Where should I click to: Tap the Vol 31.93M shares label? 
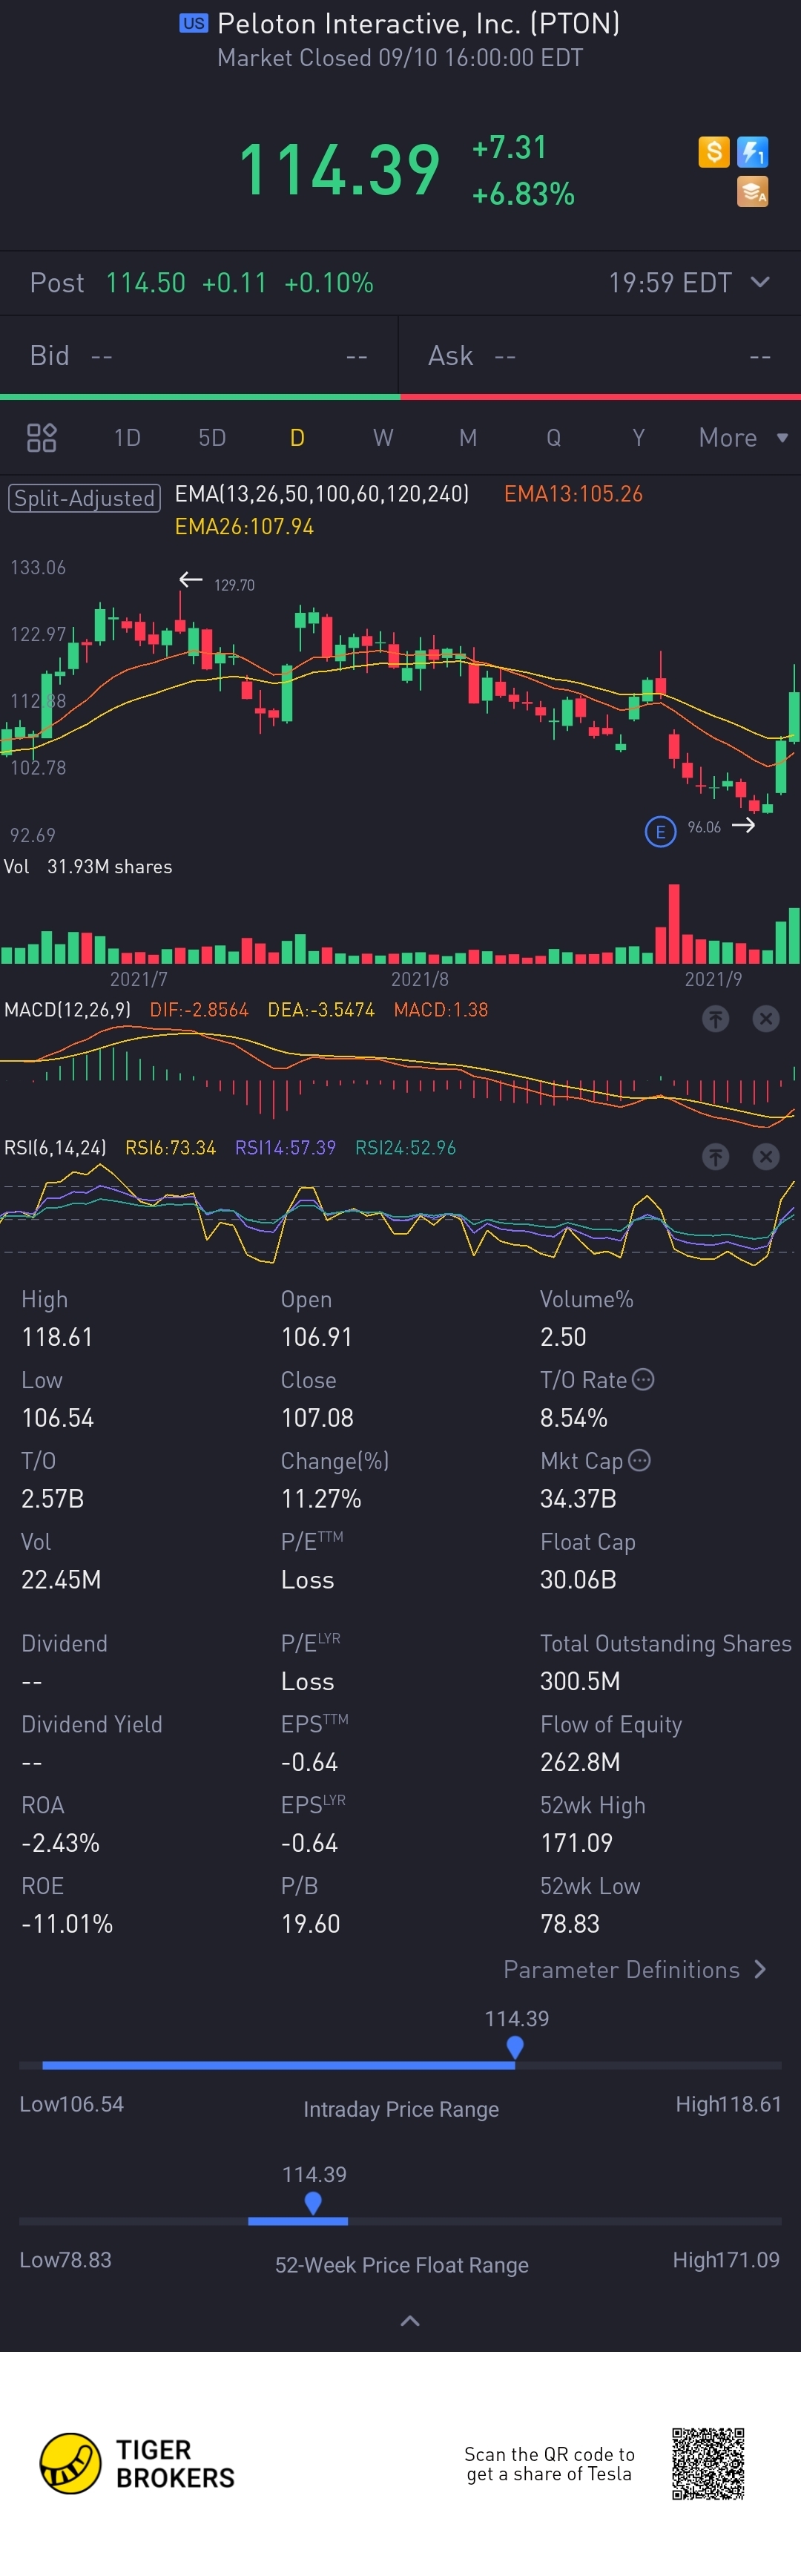click(x=88, y=866)
